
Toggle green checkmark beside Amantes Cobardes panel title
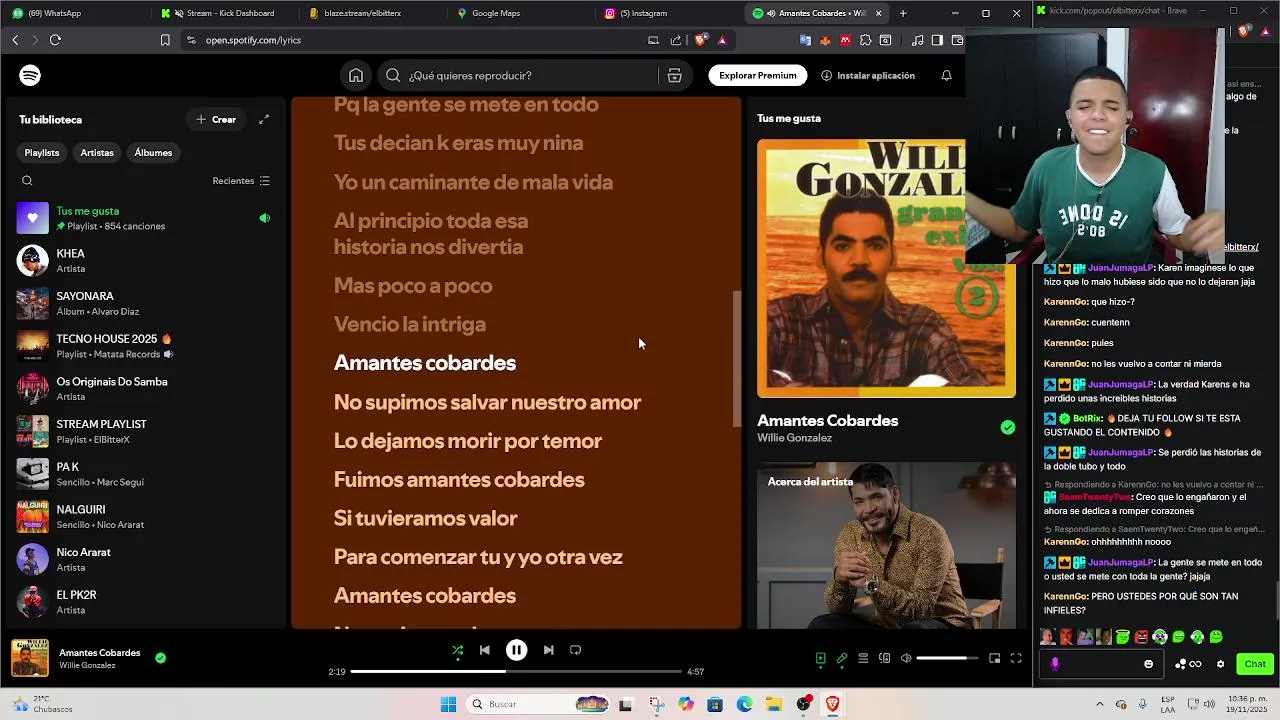pos(1008,427)
